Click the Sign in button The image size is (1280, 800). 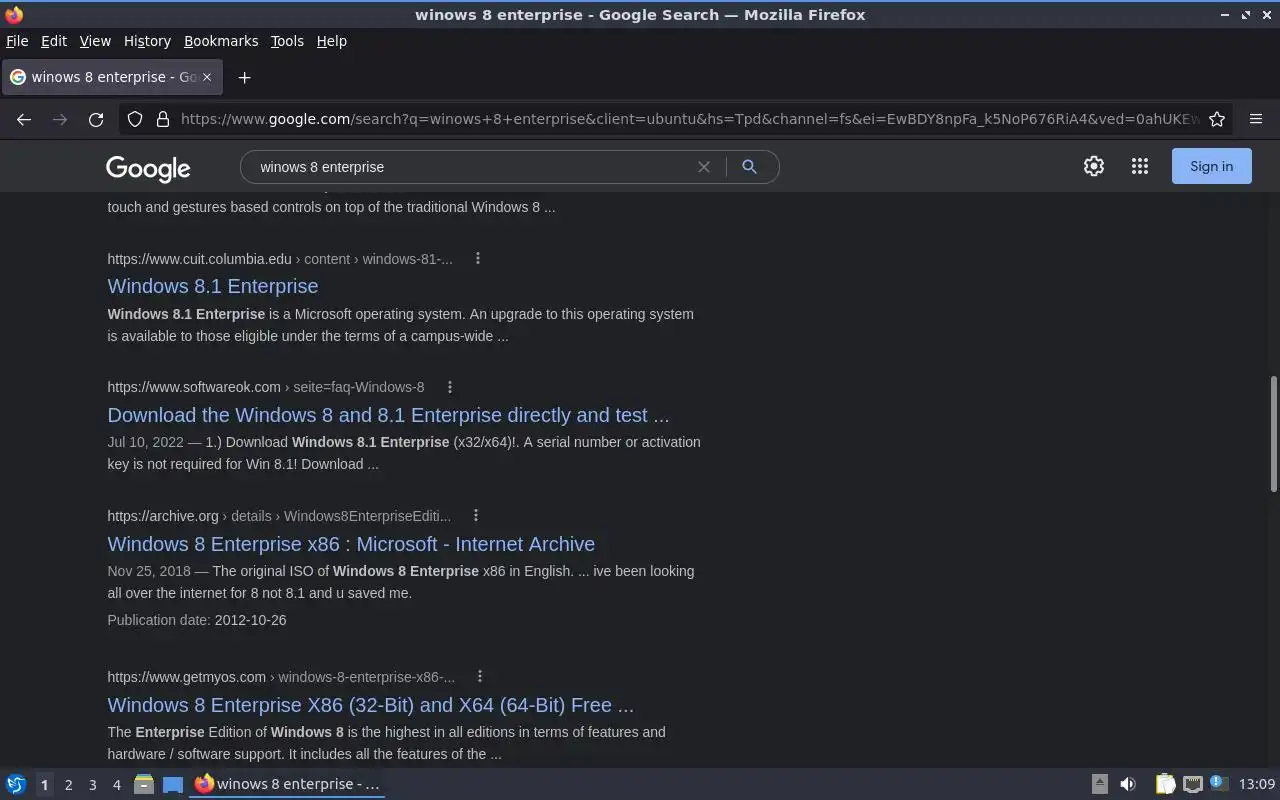(x=1211, y=167)
